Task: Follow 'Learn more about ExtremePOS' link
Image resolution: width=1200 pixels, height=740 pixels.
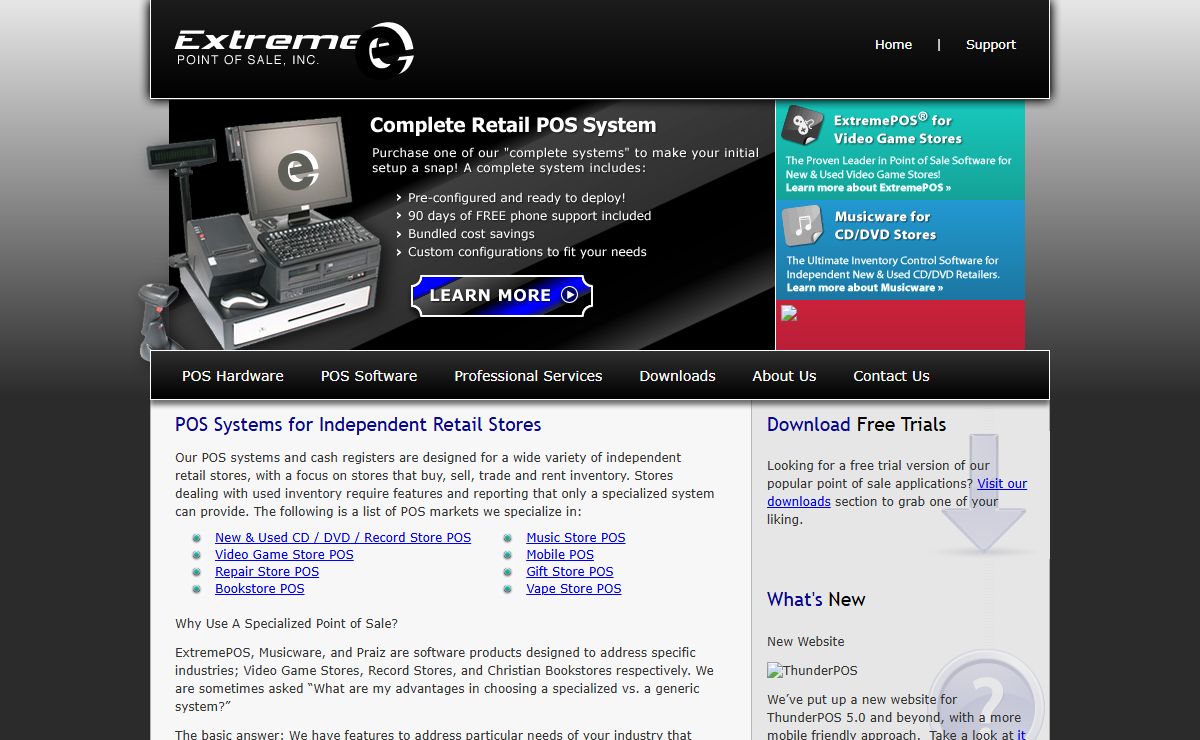Action: (x=868, y=188)
